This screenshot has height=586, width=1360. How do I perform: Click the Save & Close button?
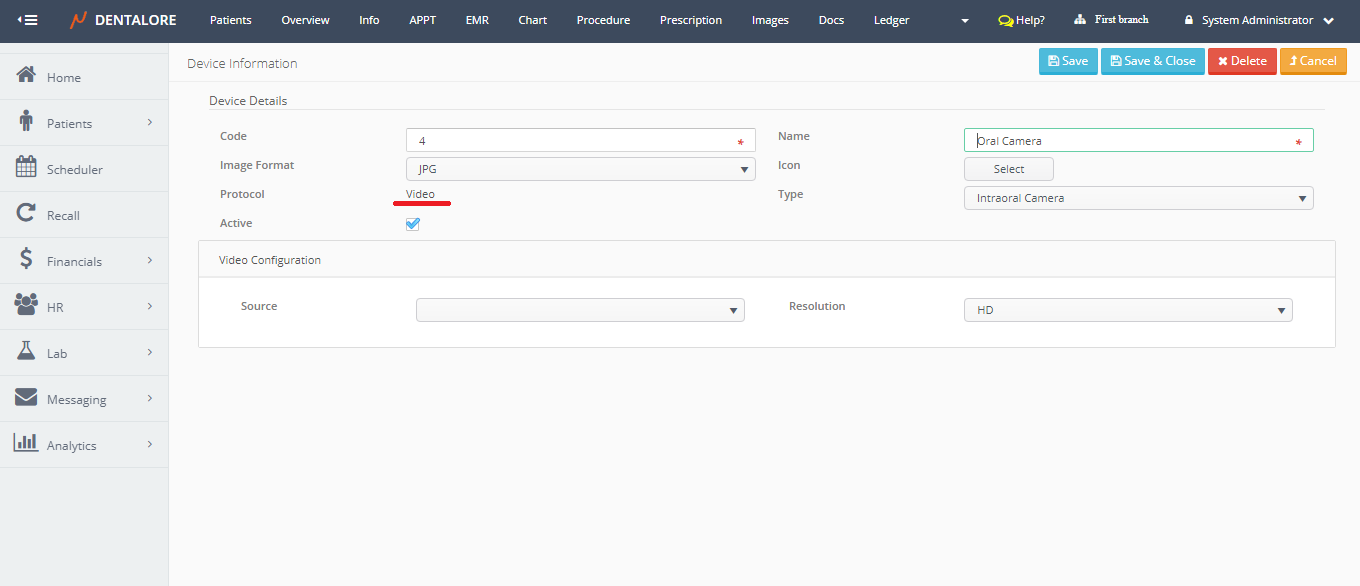click(1152, 61)
